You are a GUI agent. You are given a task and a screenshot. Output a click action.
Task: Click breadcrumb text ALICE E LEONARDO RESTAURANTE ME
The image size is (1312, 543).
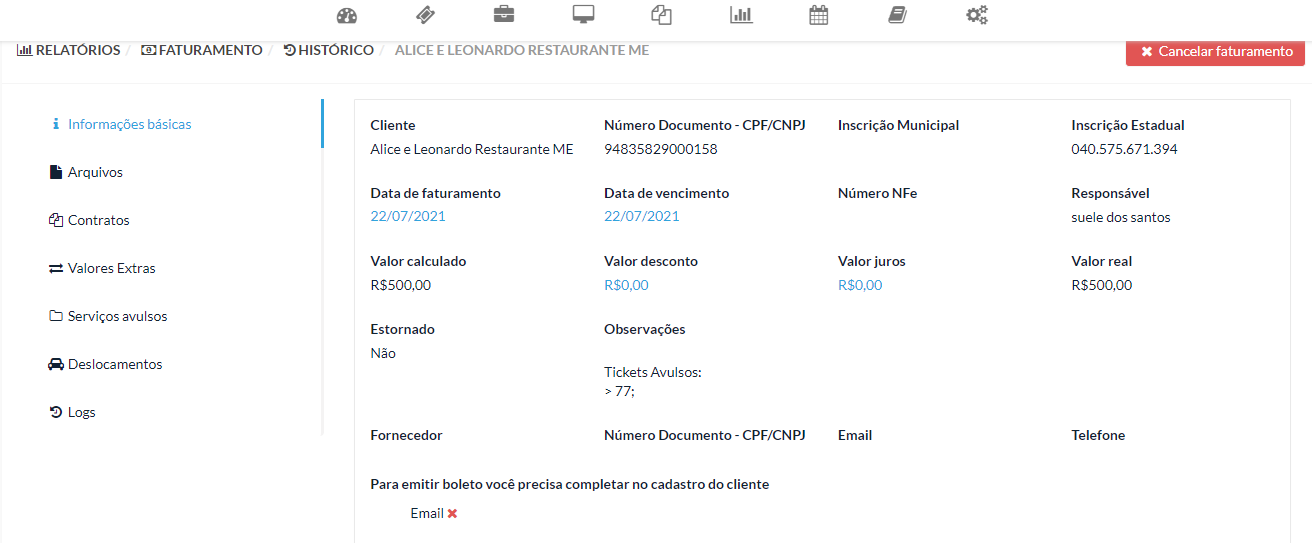pyautogui.click(x=522, y=50)
